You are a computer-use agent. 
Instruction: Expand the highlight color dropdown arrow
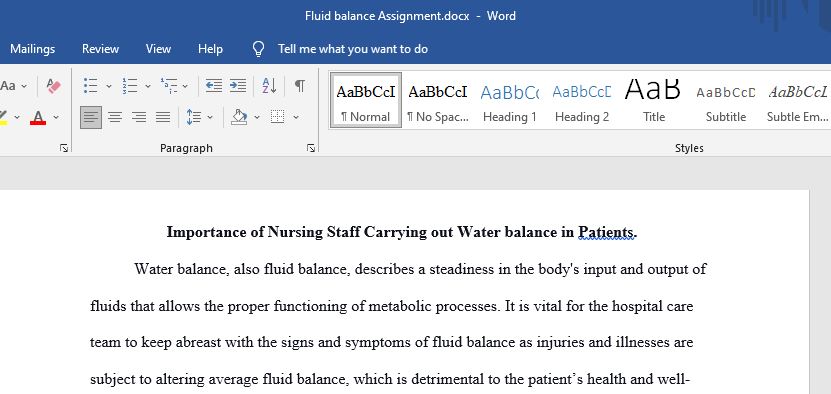pyautogui.click(x=17, y=117)
